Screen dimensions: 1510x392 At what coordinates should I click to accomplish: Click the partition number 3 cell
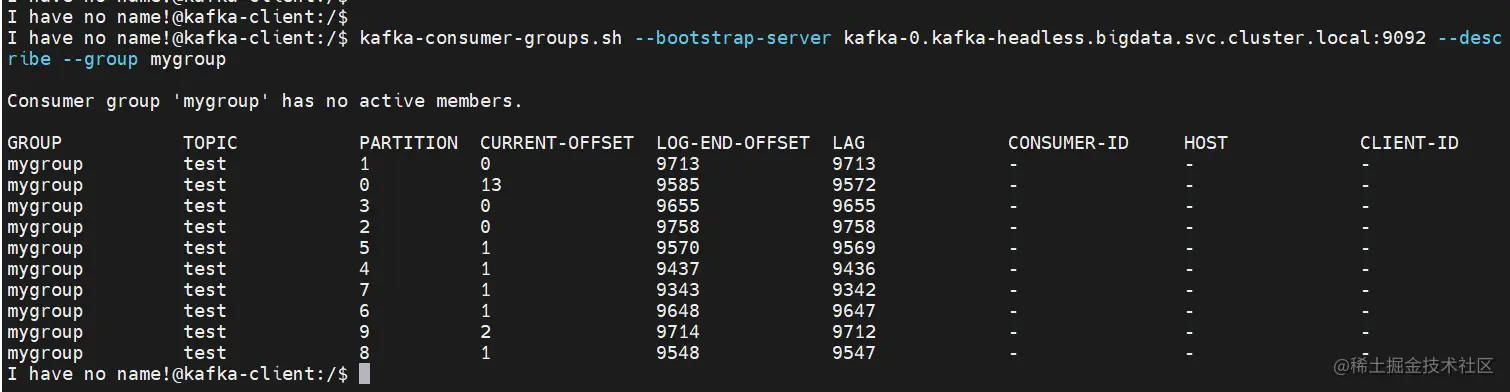(x=364, y=206)
